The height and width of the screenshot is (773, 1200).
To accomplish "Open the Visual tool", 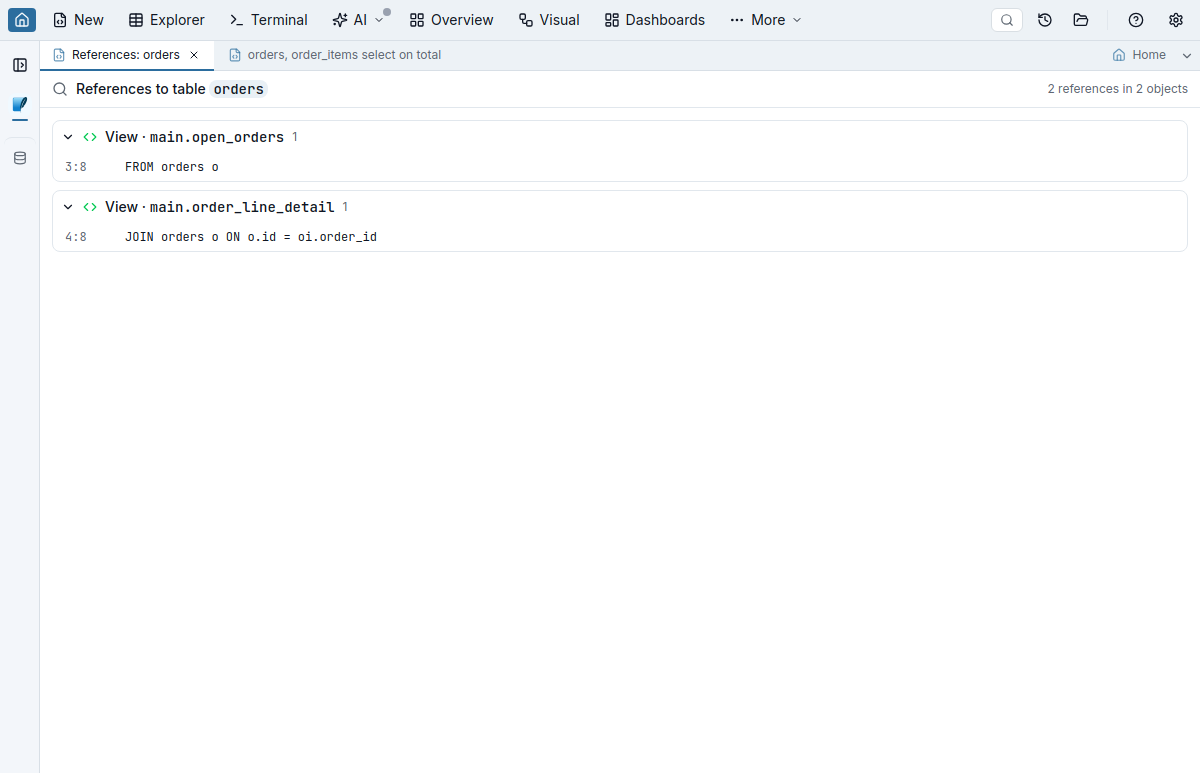I will point(549,20).
